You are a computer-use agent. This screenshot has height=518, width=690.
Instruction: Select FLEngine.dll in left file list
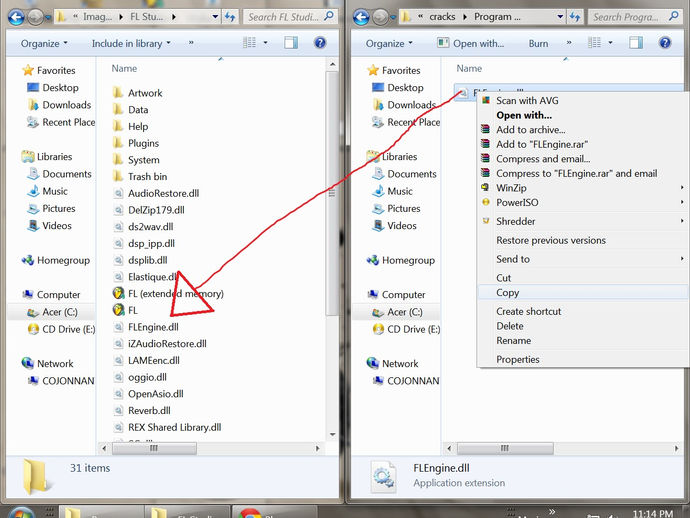click(x=146, y=327)
